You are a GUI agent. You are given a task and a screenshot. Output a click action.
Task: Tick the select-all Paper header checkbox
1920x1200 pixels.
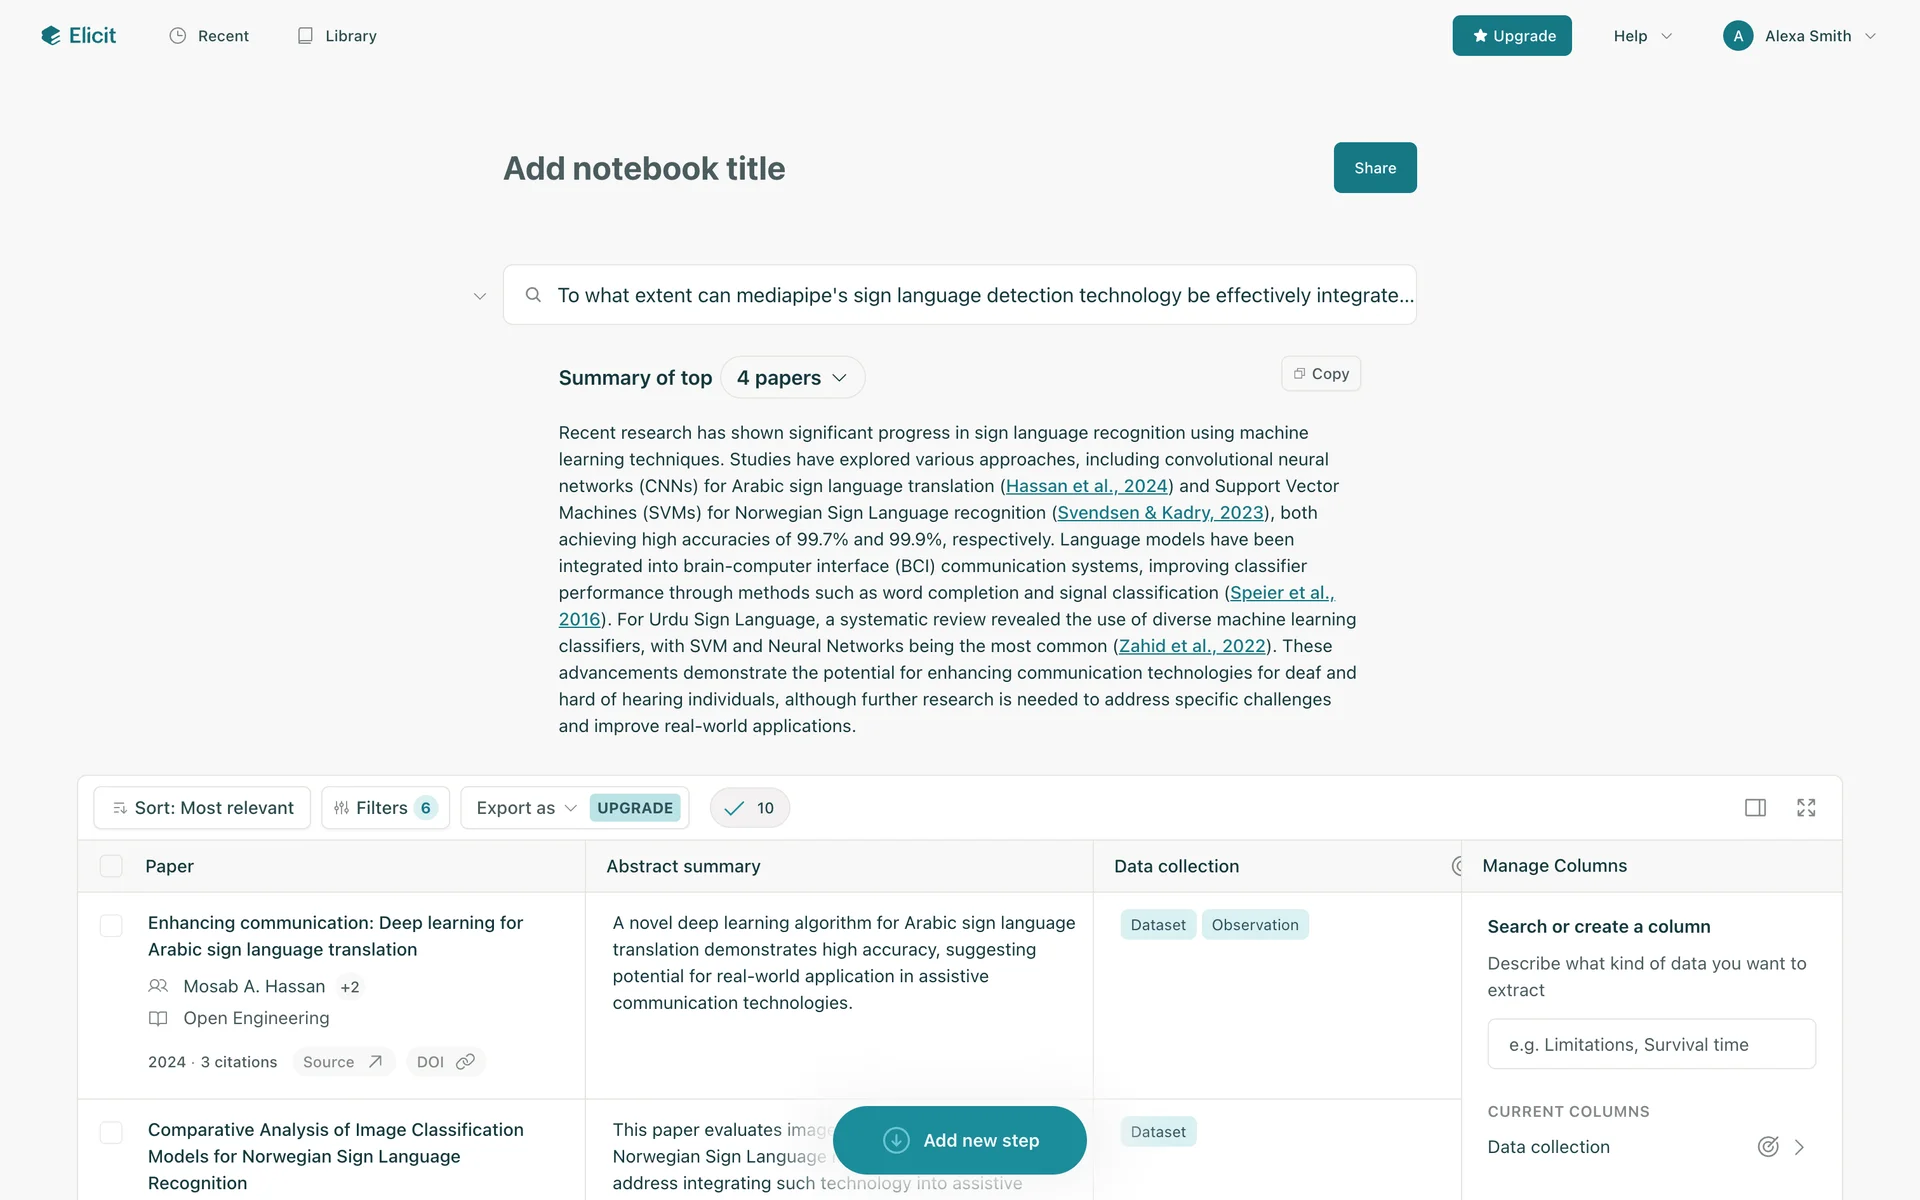click(x=111, y=866)
